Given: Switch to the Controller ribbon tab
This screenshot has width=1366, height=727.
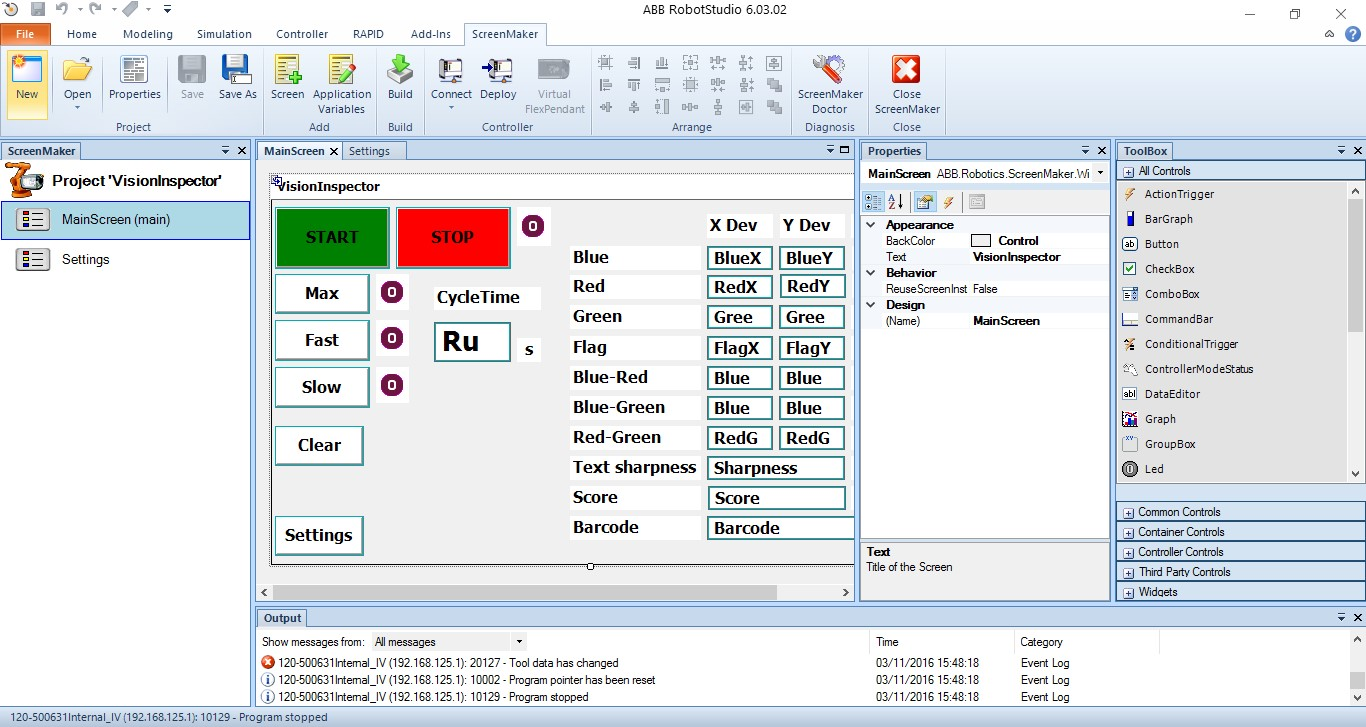Looking at the screenshot, I should pos(302,34).
